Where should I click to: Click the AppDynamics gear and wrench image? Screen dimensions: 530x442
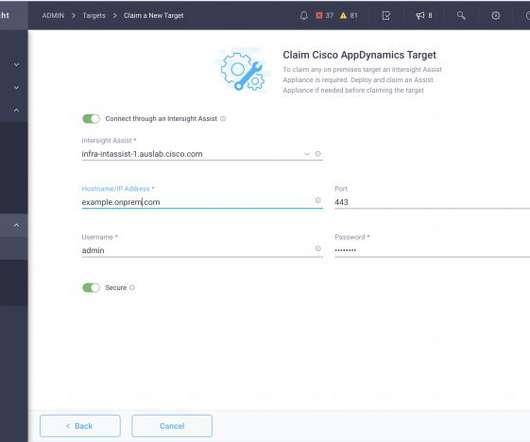(x=243, y=71)
